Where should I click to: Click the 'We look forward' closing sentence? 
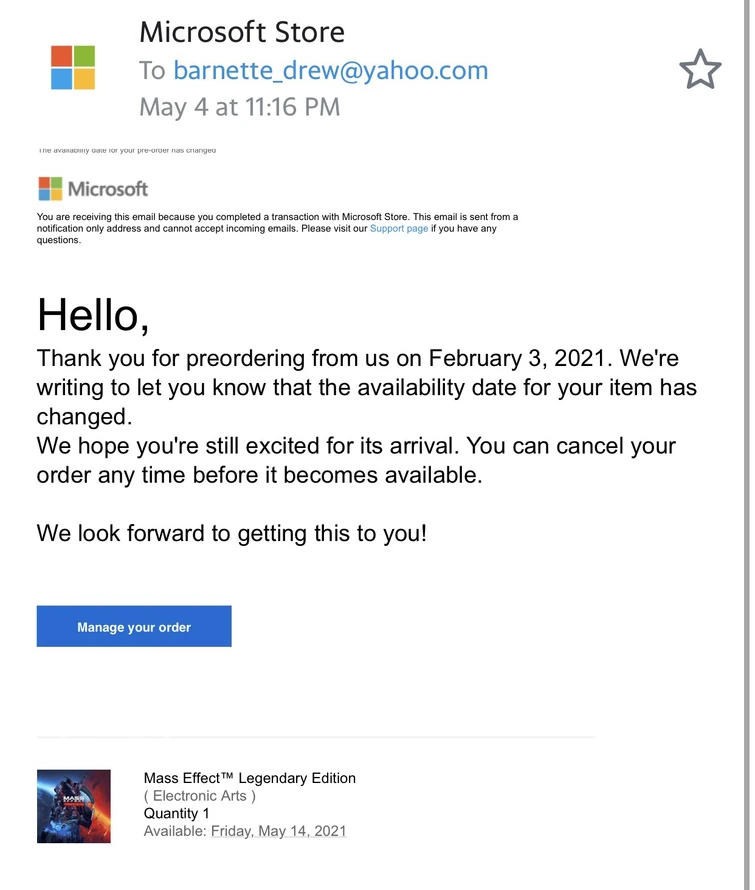[231, 533]
